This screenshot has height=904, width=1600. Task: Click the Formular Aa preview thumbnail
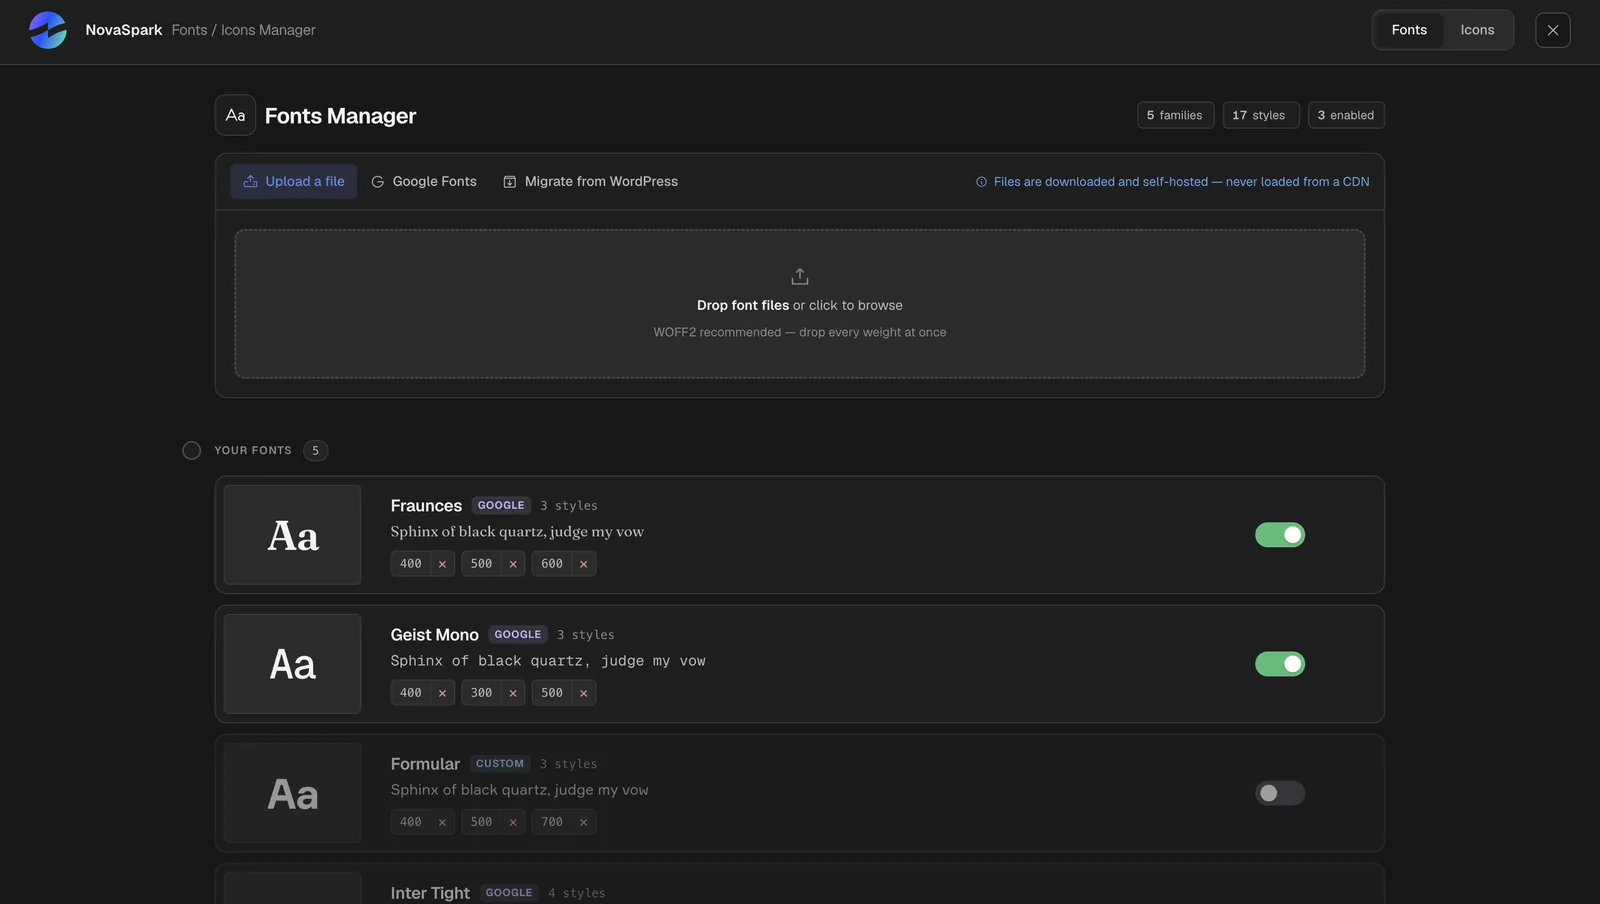tap(293, 793)
